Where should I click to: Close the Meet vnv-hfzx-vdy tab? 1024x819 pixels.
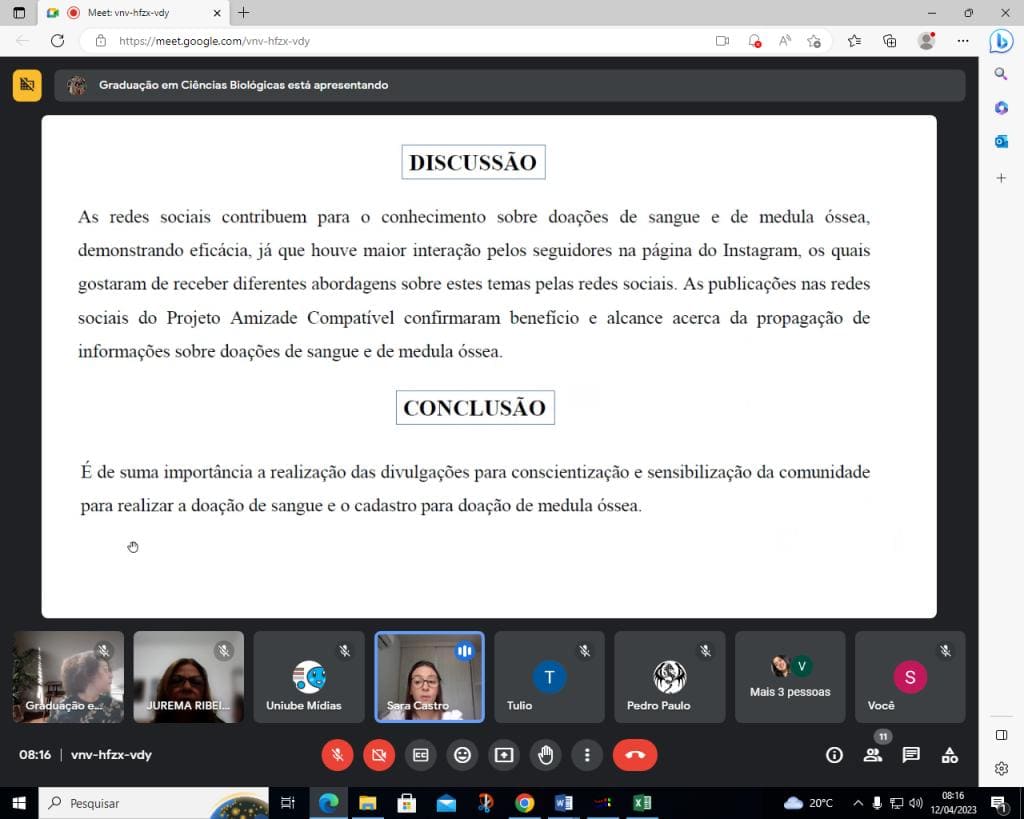217,12
